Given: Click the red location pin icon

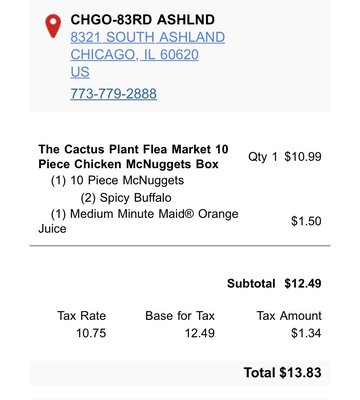Looking at the screenshot, I should tap(53, 26).
